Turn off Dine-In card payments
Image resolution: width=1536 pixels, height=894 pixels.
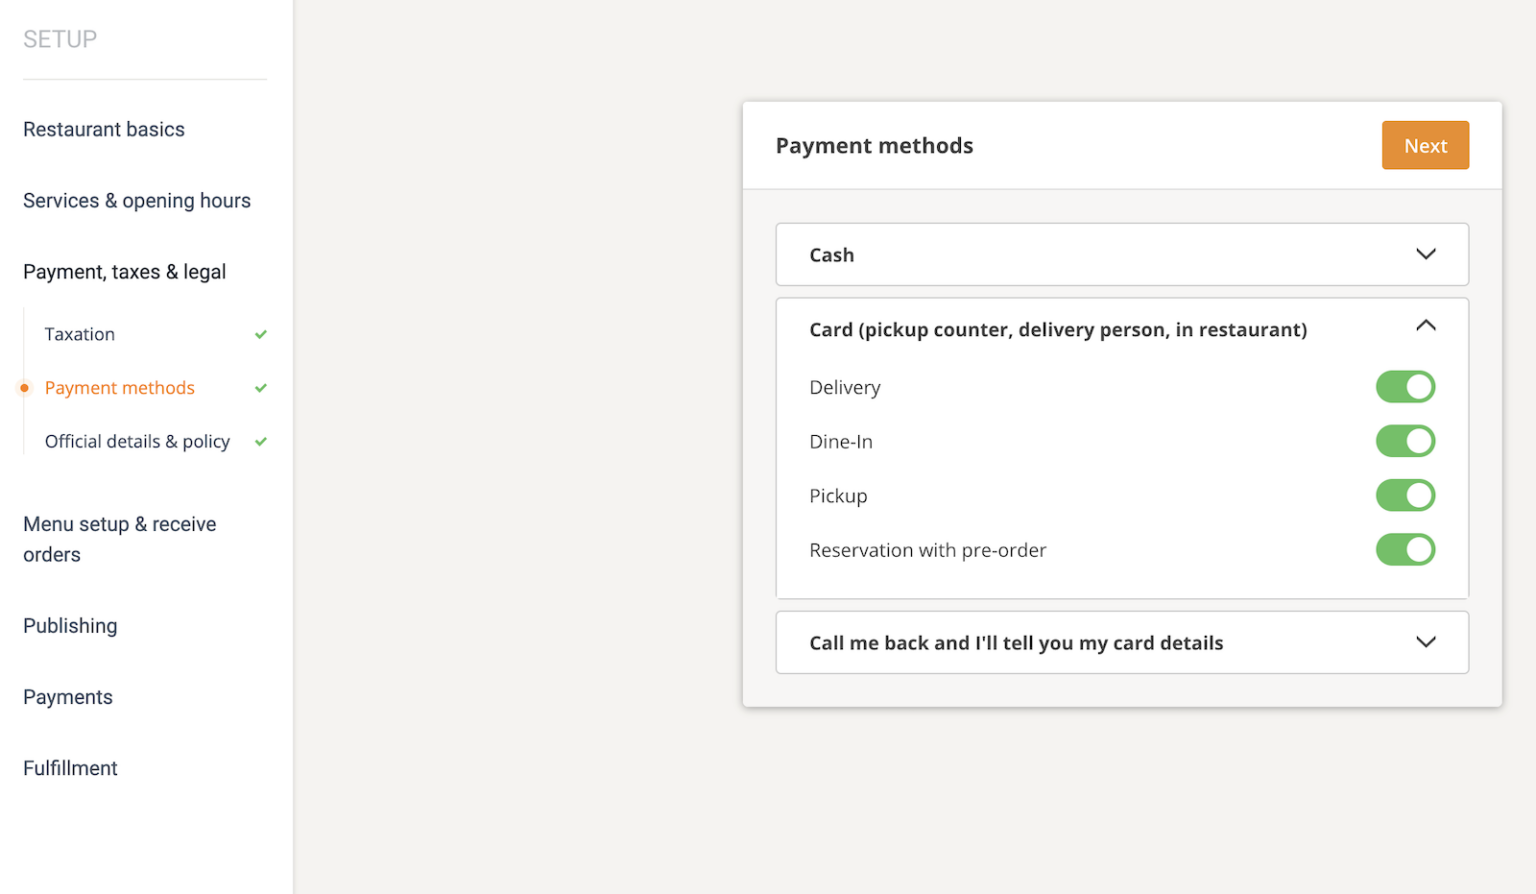1405,441
